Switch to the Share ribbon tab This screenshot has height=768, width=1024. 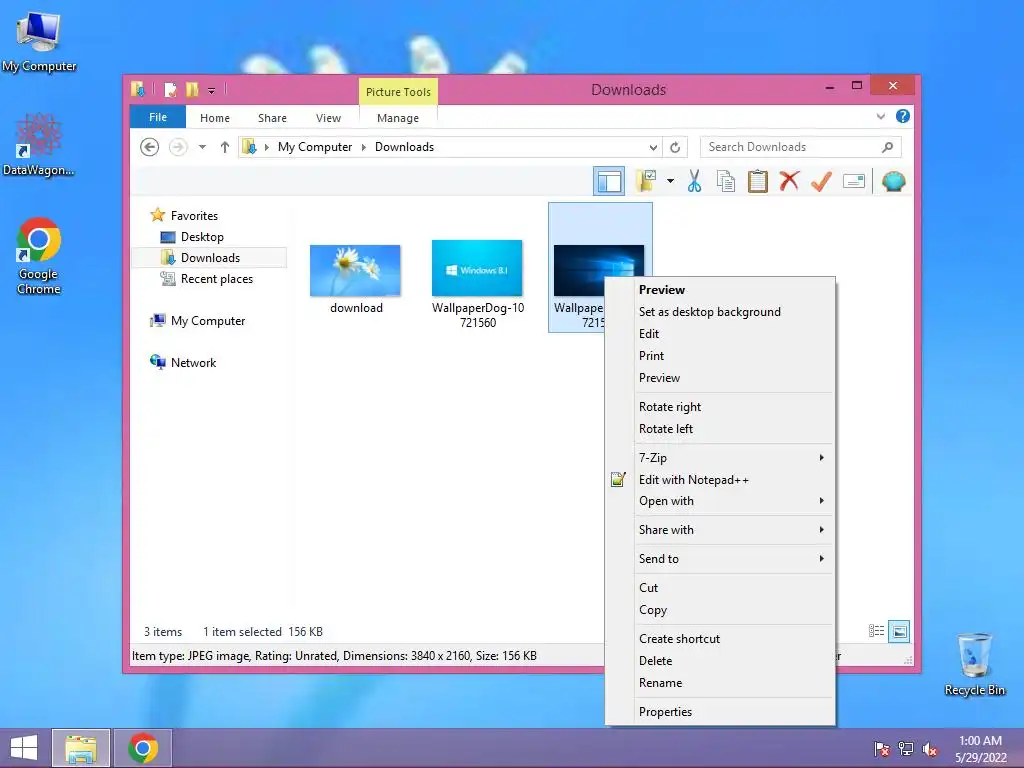[x=272, y=118]
